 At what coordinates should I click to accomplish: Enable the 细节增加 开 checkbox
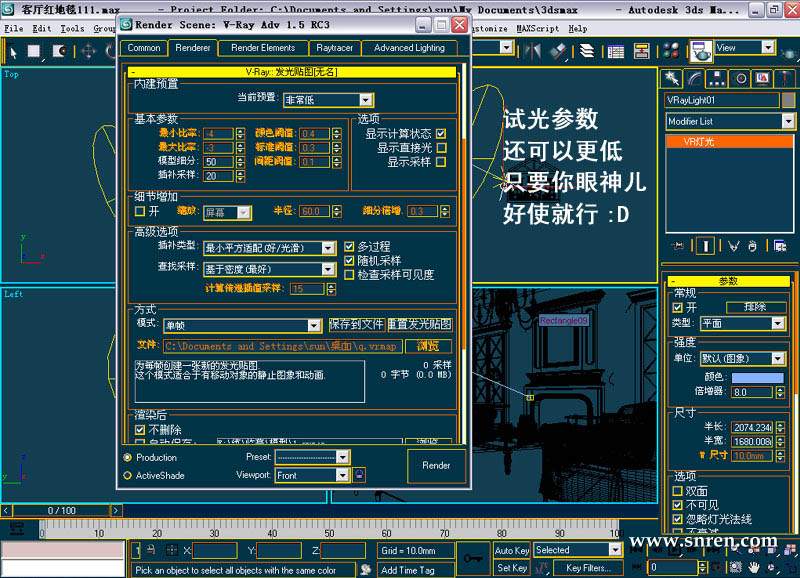[139, 211]
